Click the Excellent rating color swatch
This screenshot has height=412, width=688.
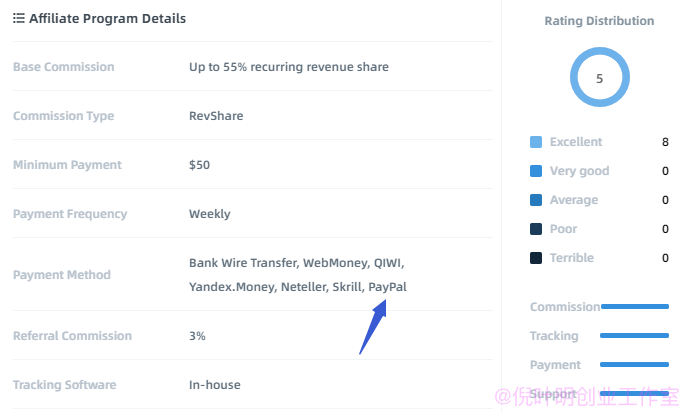pyautogui.click(x=536, y=142)
